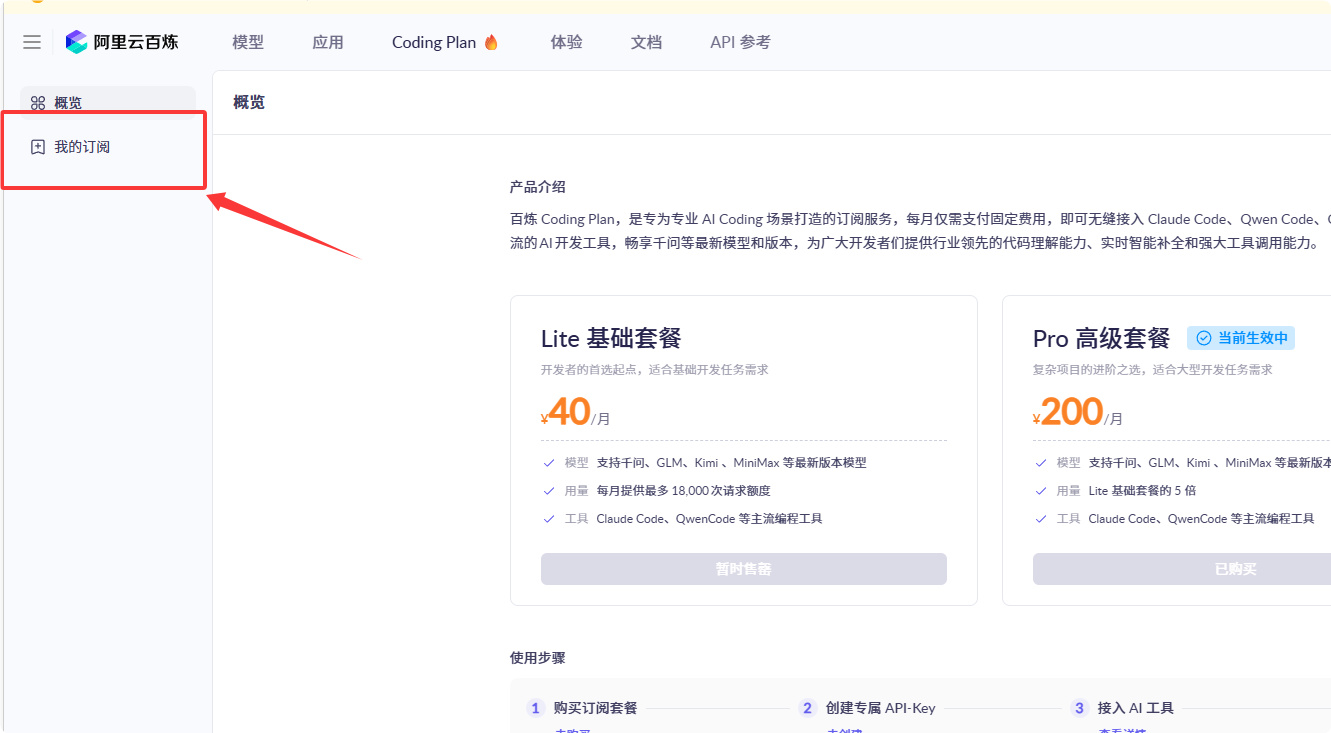The image size is (1331, 733).
Task: Click the hamburger menu icon
Action: tap(32, 42)
